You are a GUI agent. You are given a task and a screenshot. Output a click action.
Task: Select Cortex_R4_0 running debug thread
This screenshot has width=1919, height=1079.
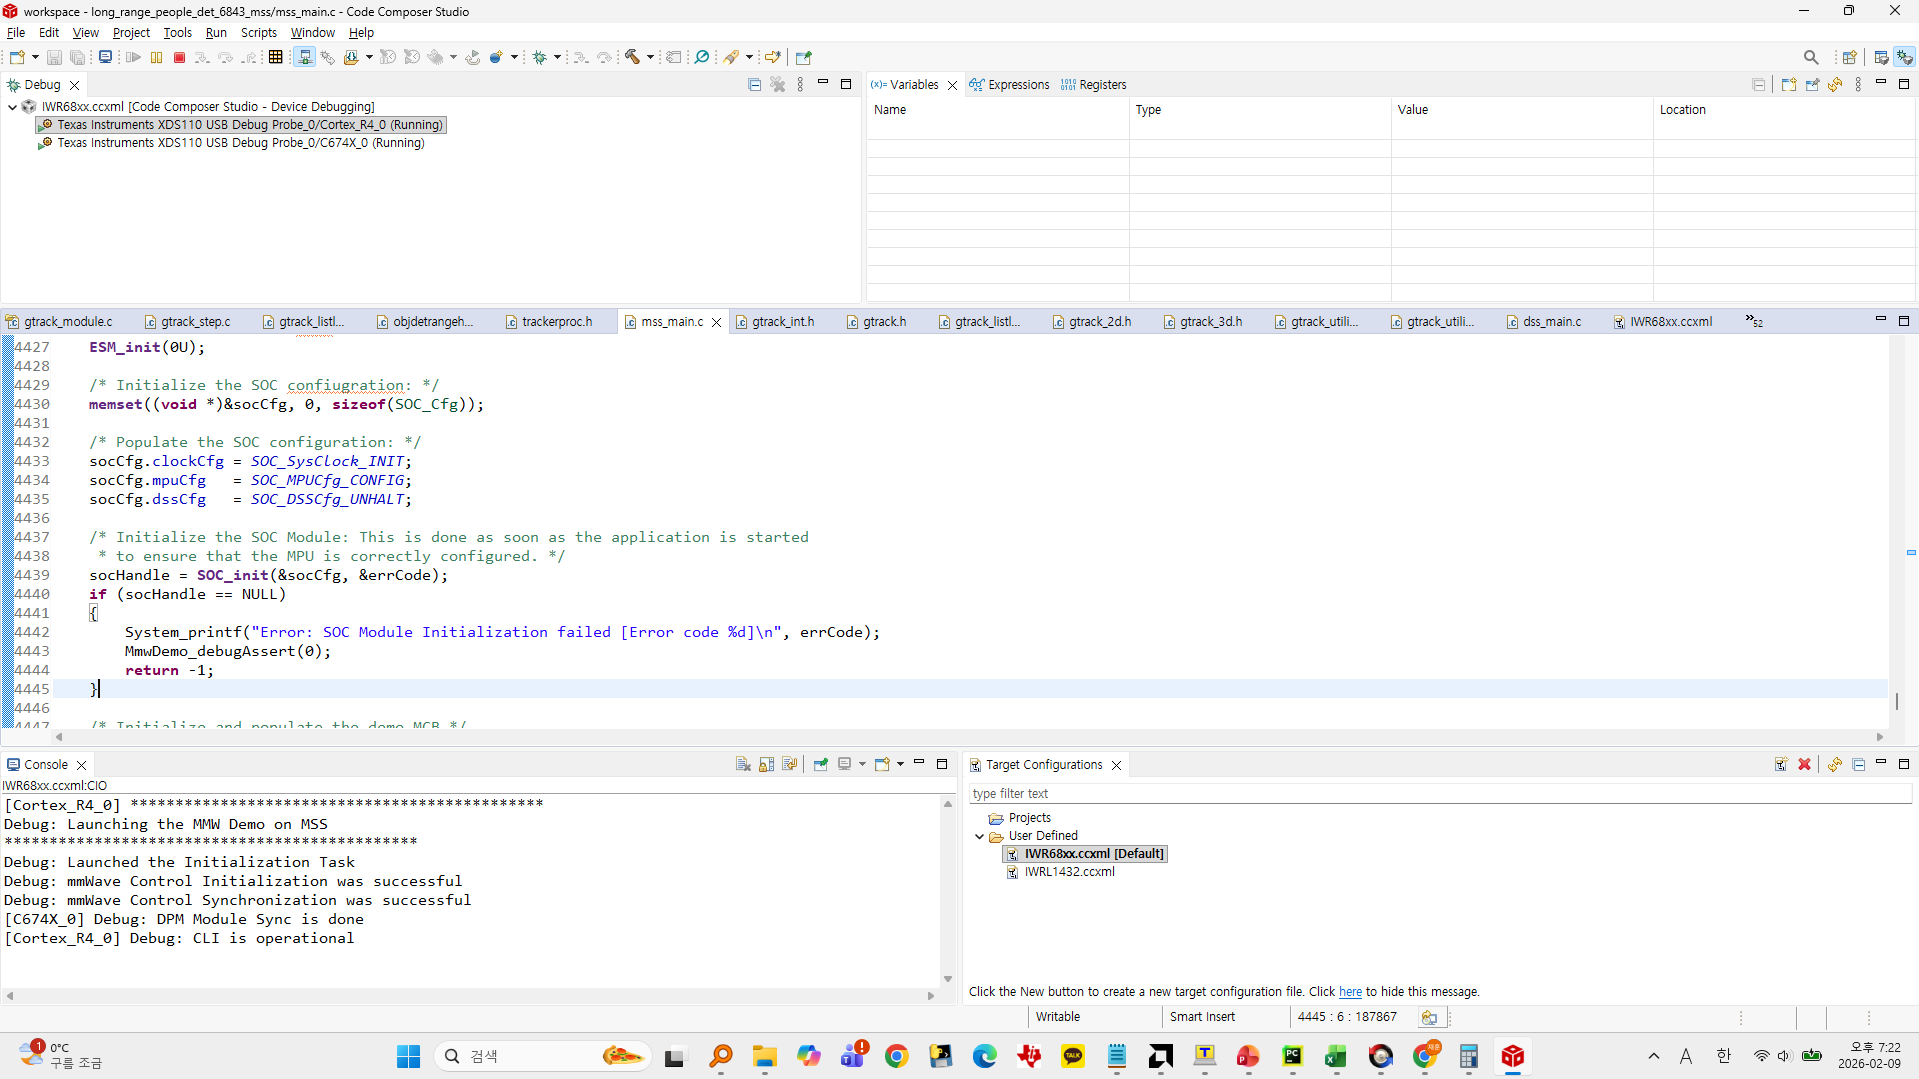coord(241,125)
